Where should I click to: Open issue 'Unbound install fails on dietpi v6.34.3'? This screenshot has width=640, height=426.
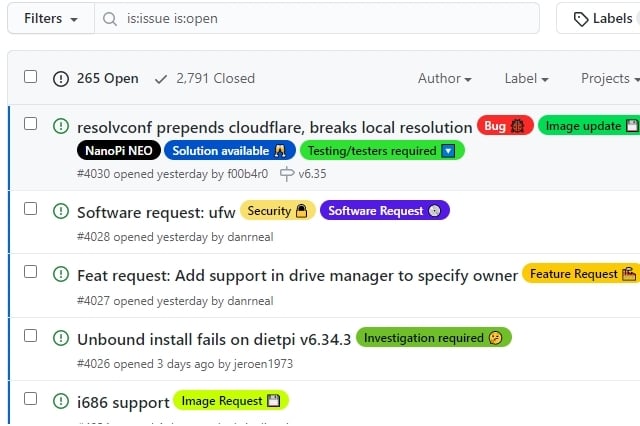tap(214, 339)
